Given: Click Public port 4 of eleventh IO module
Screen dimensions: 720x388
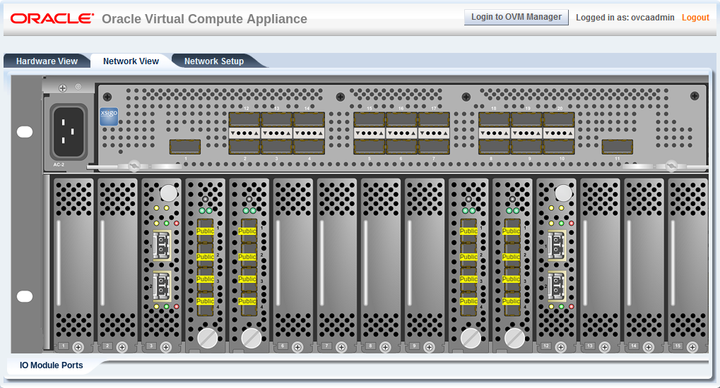Looking at the screenshot, I should tap(511, 301).
